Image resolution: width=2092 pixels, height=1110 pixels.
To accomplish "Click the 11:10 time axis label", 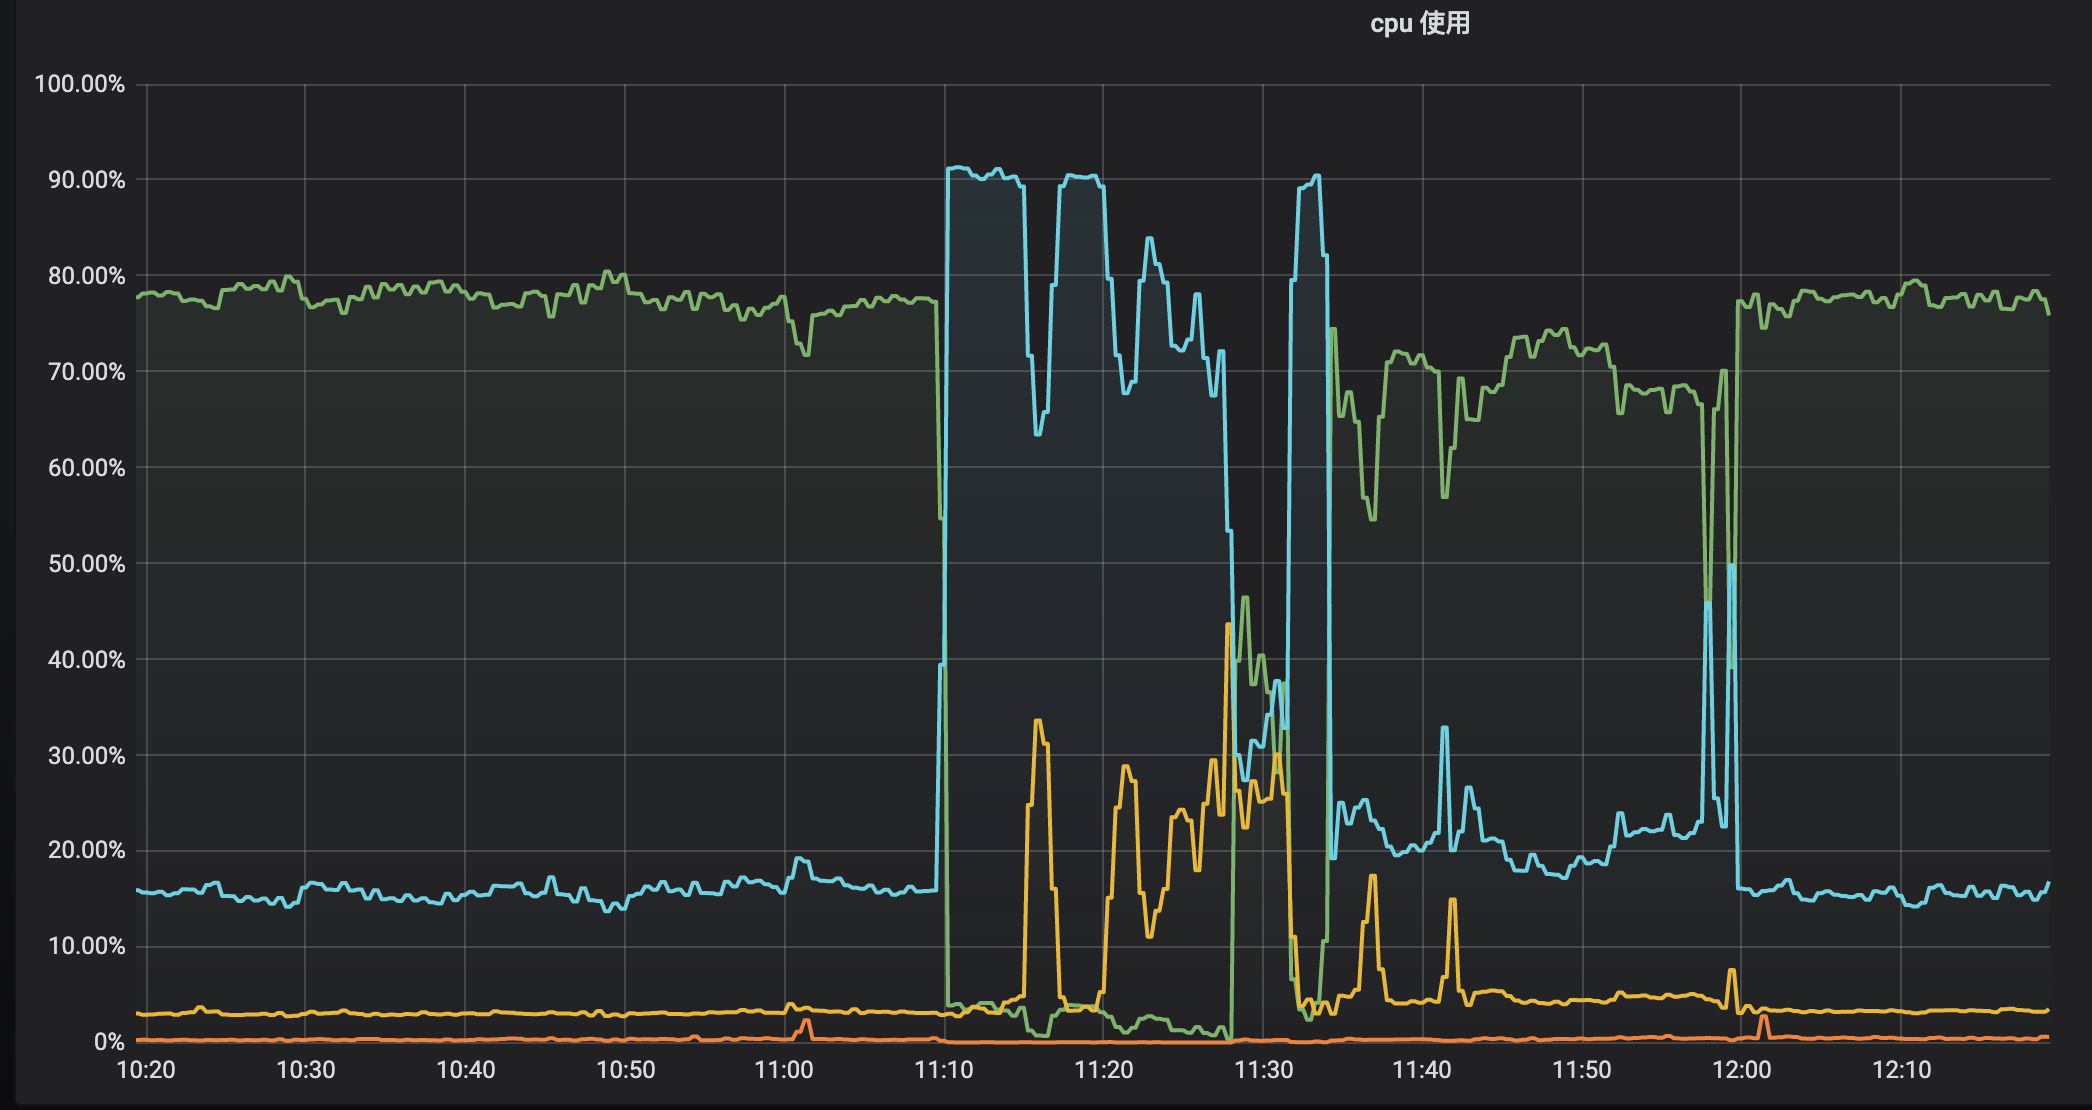I will pos(944,1070).
